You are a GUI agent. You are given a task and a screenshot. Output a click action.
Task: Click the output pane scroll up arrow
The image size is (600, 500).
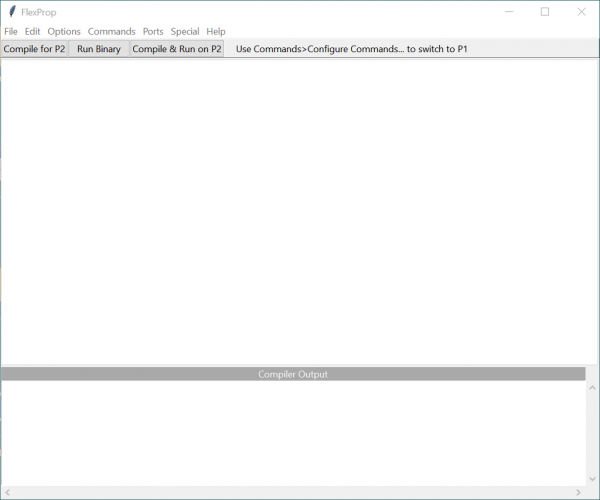(592, 387)
